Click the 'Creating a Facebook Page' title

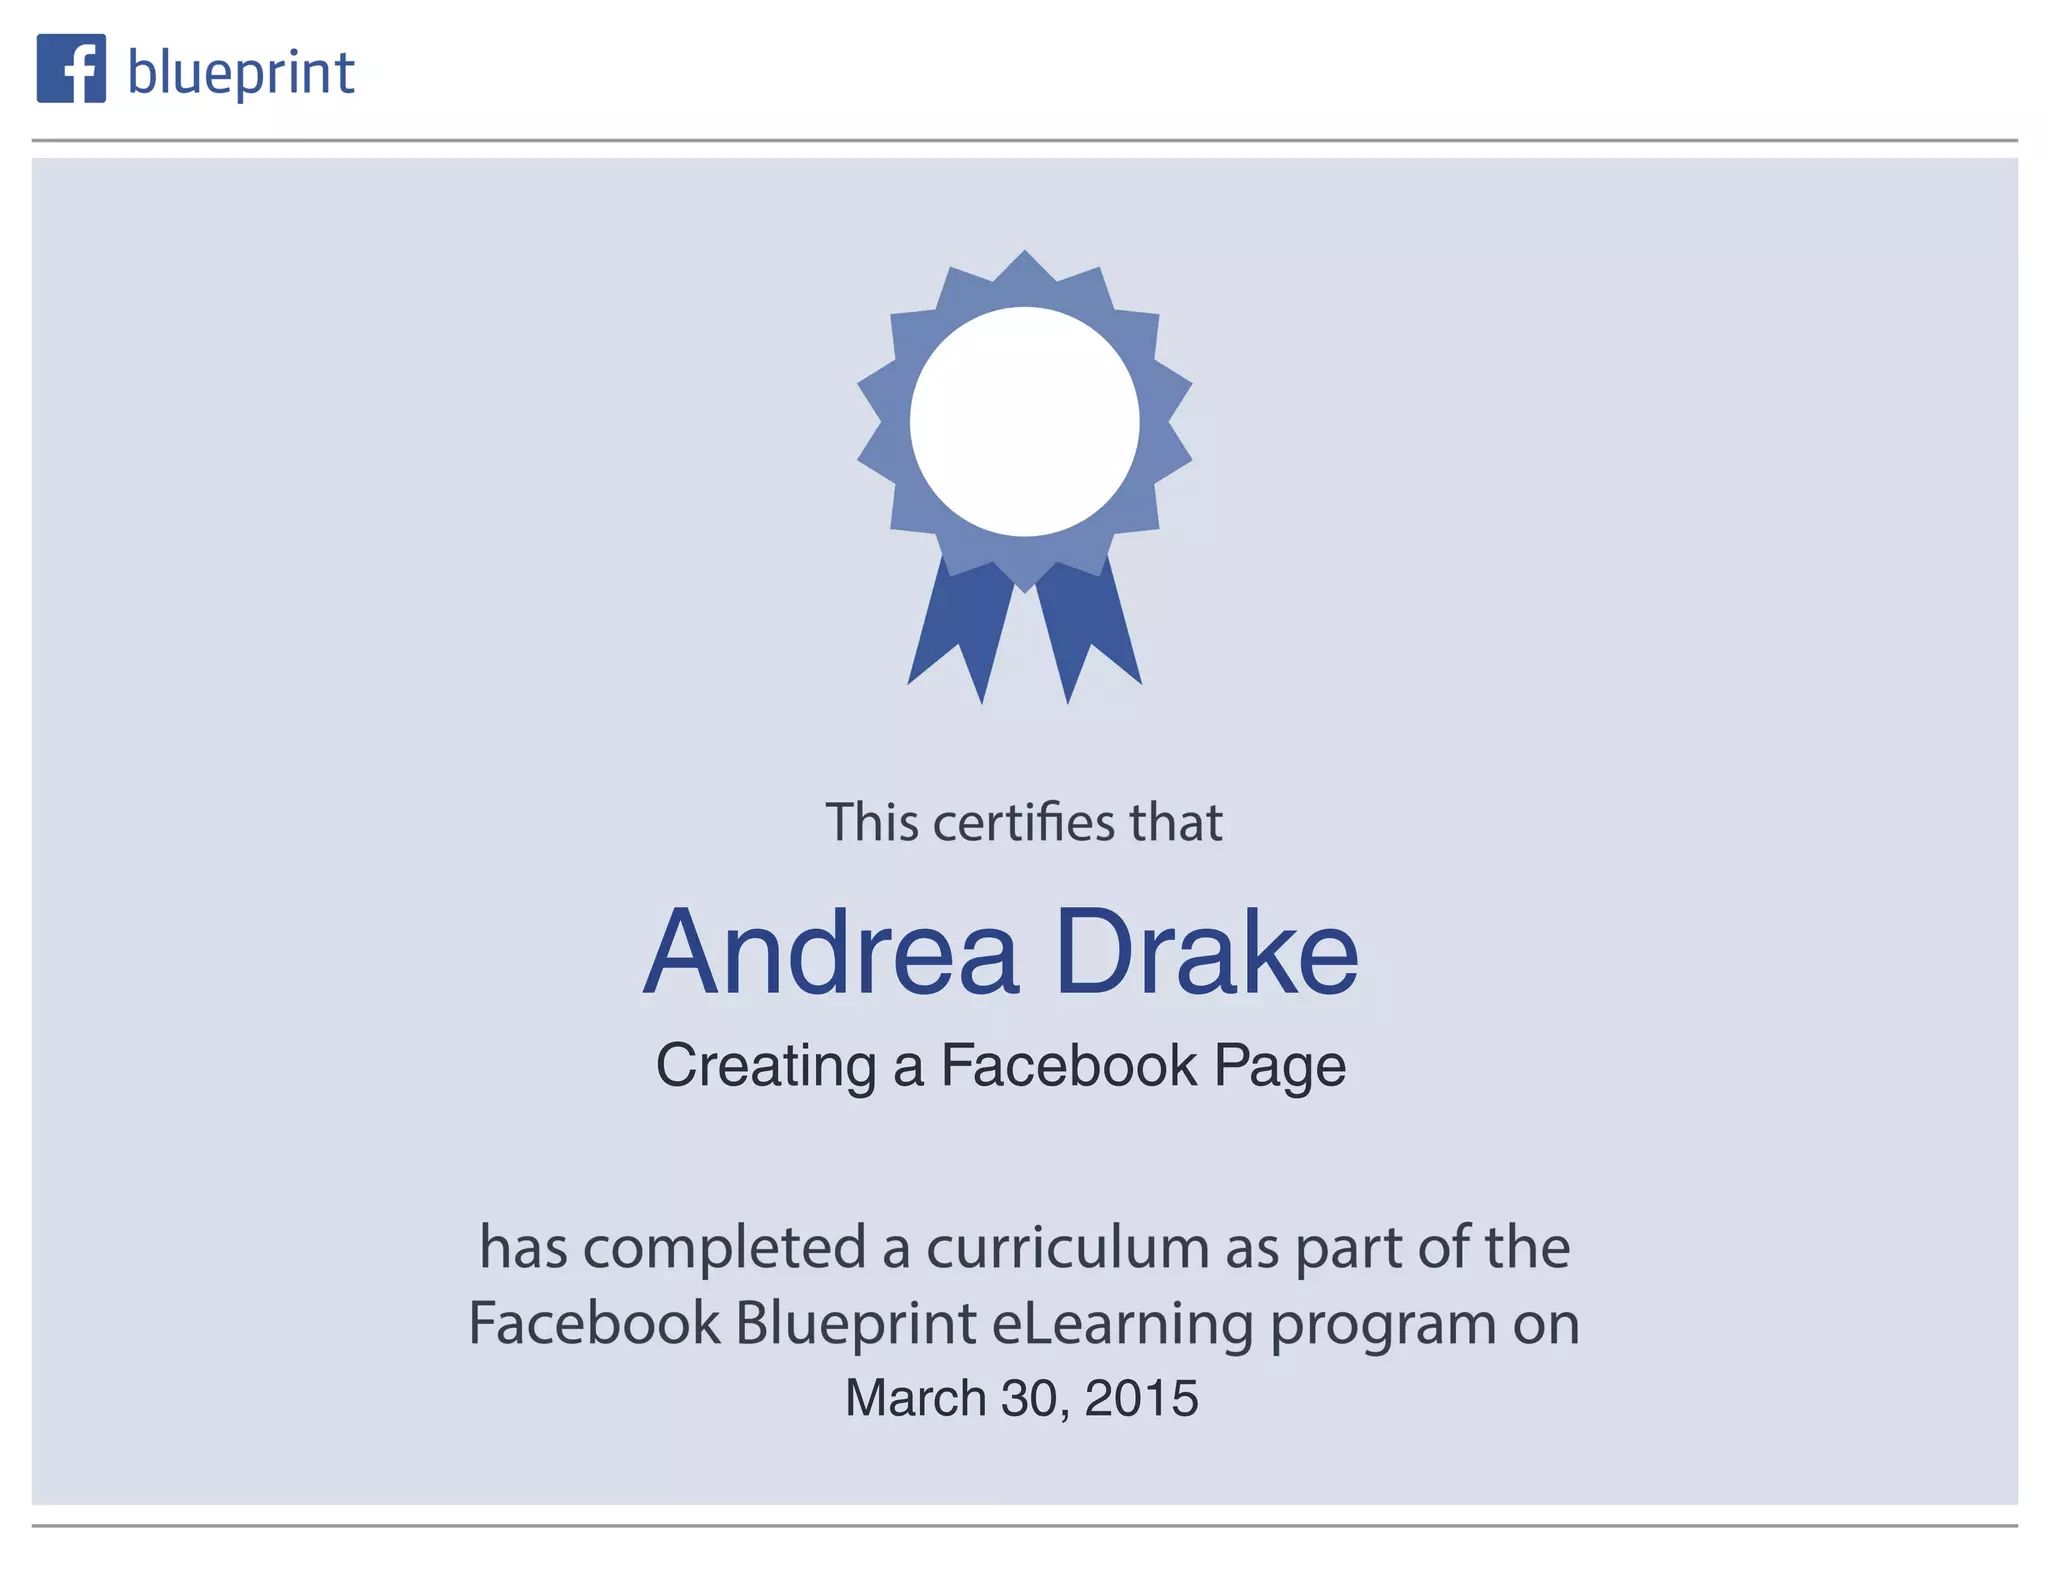click(1001, 1065)
